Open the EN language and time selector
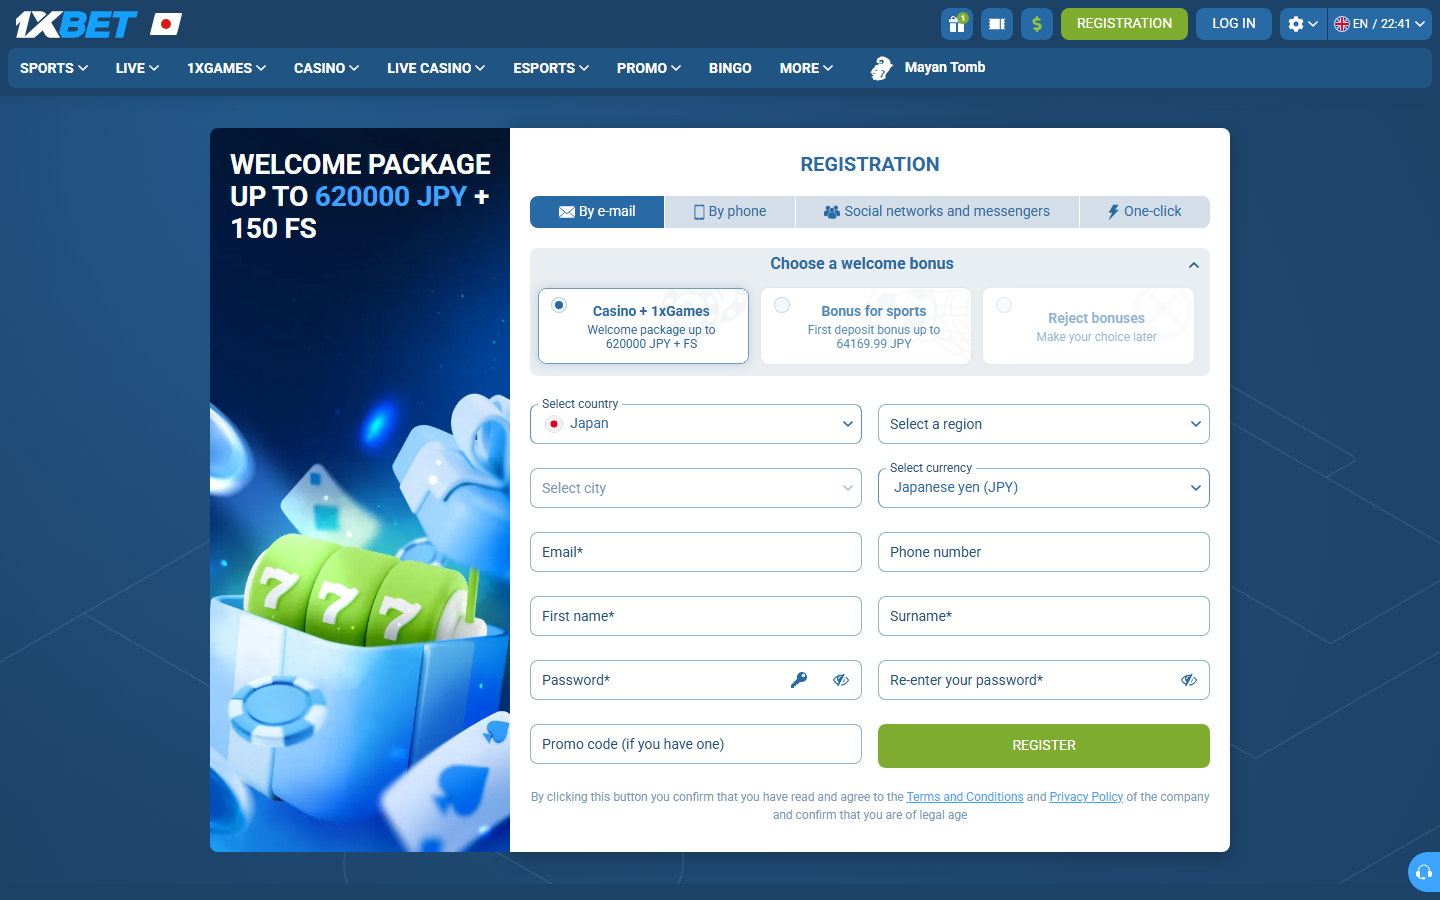The image size is (1440, 900). [x=1380, y=24]
